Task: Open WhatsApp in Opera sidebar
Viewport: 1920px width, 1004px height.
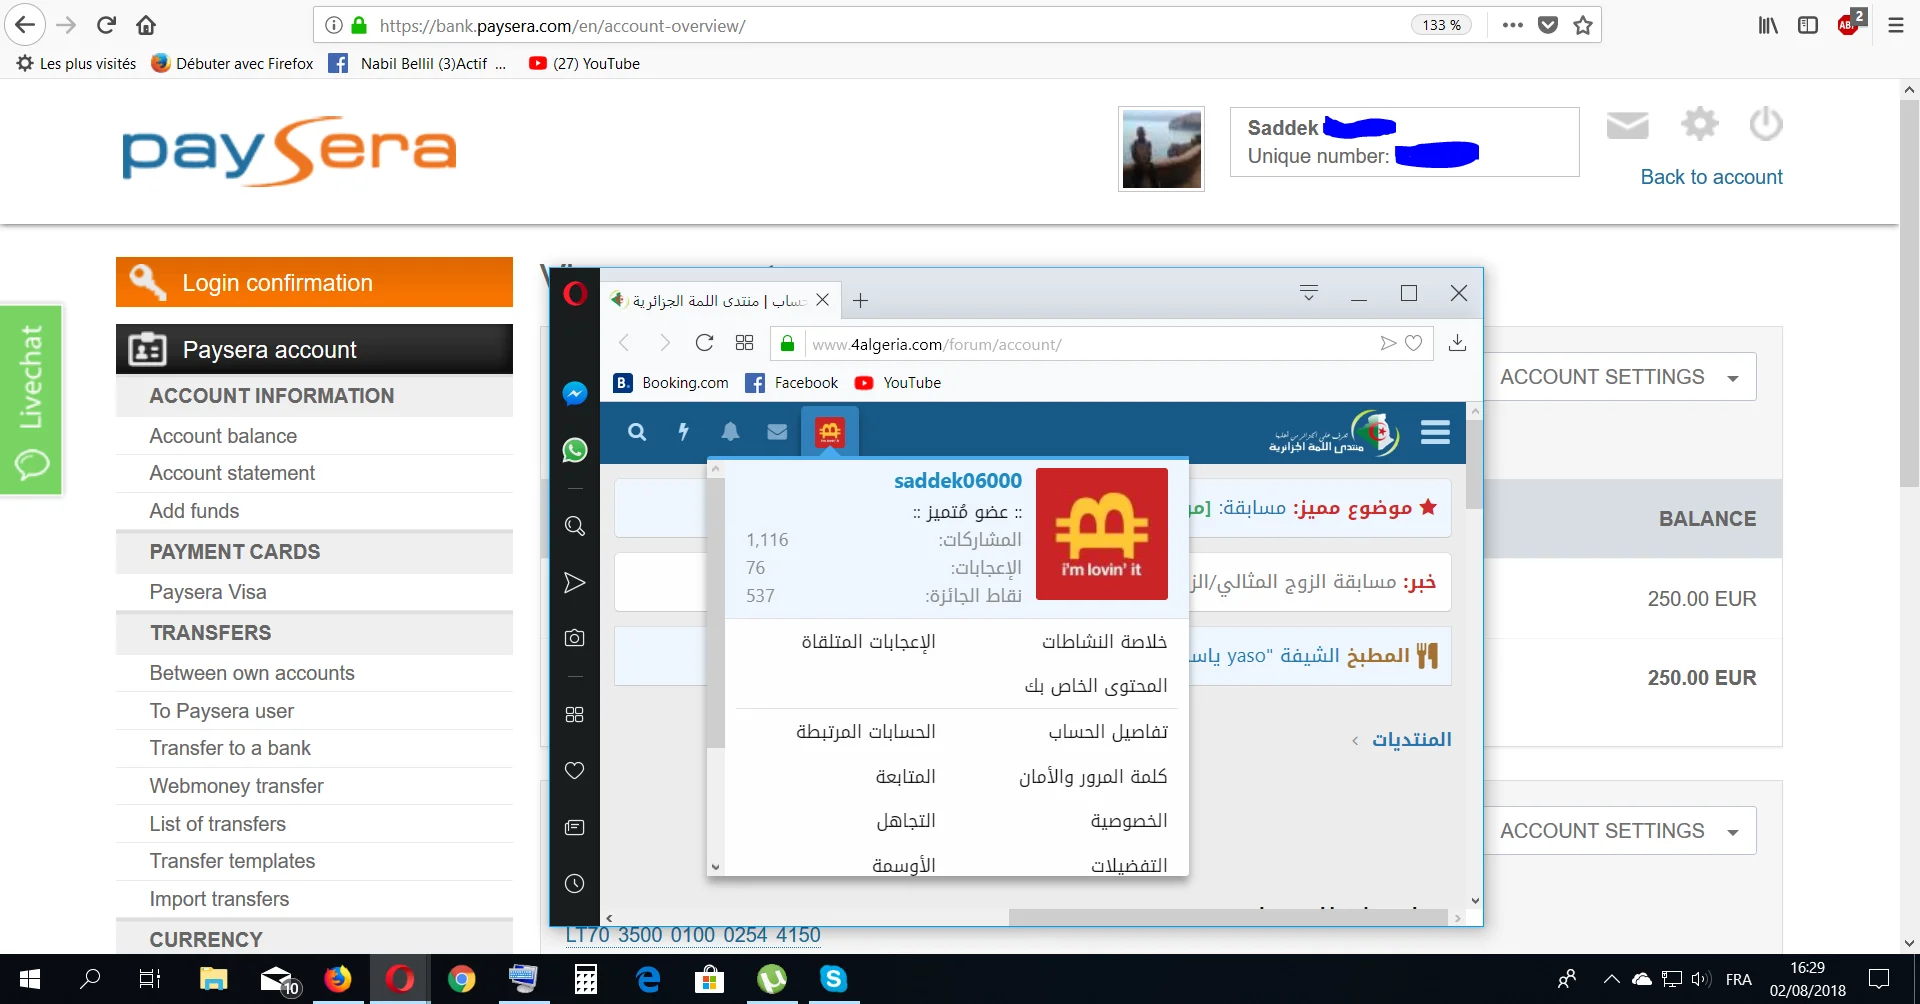Action: coord(574,450)
